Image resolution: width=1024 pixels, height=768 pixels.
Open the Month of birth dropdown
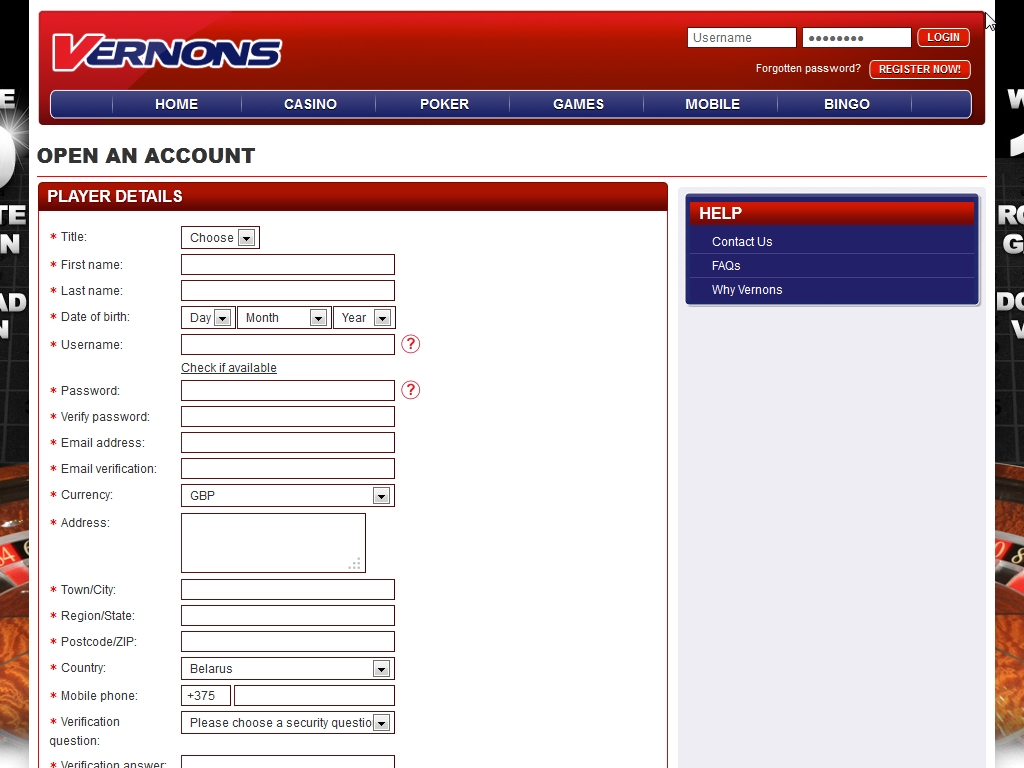284,318
